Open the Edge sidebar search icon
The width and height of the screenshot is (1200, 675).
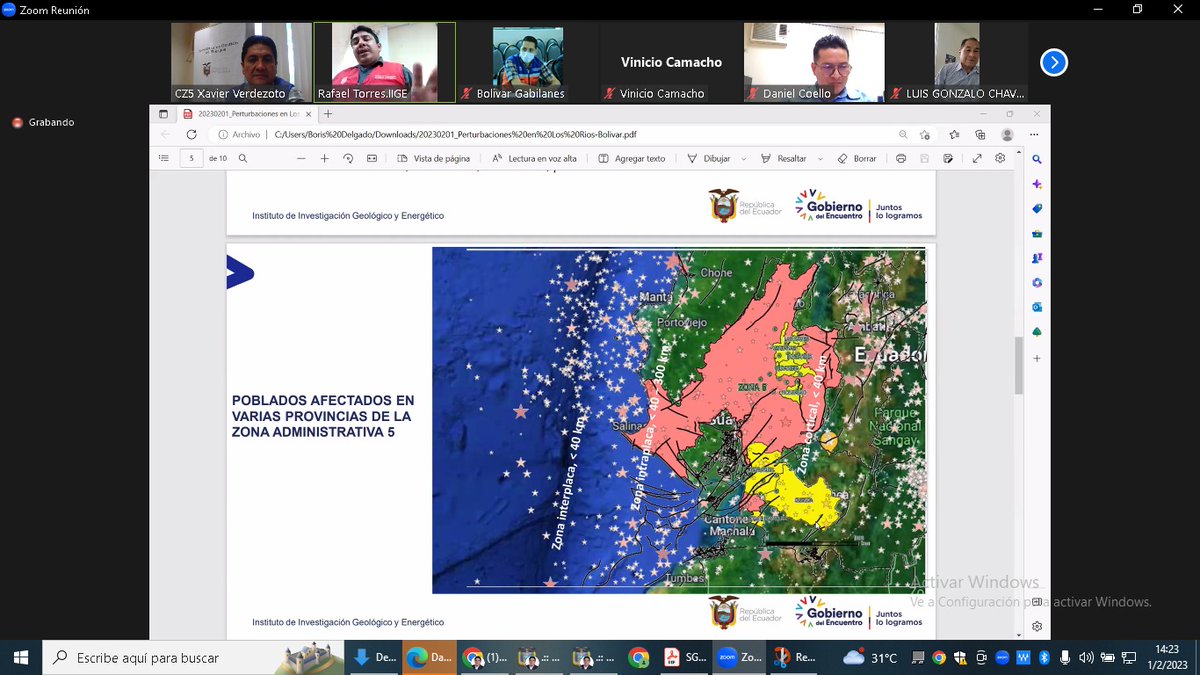(x=1037, y=160)
